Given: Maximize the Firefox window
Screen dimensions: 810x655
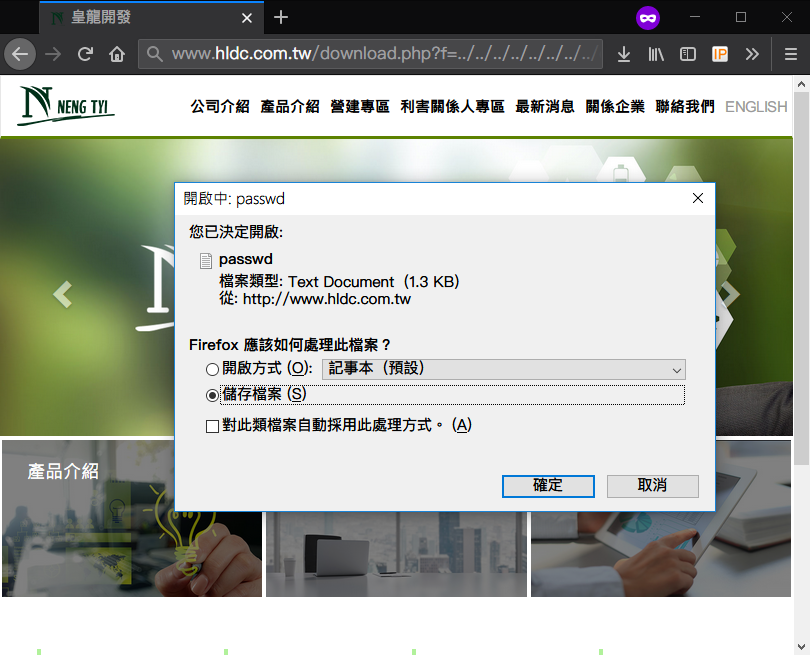Looking at the screenshot, I should [741, 17].
